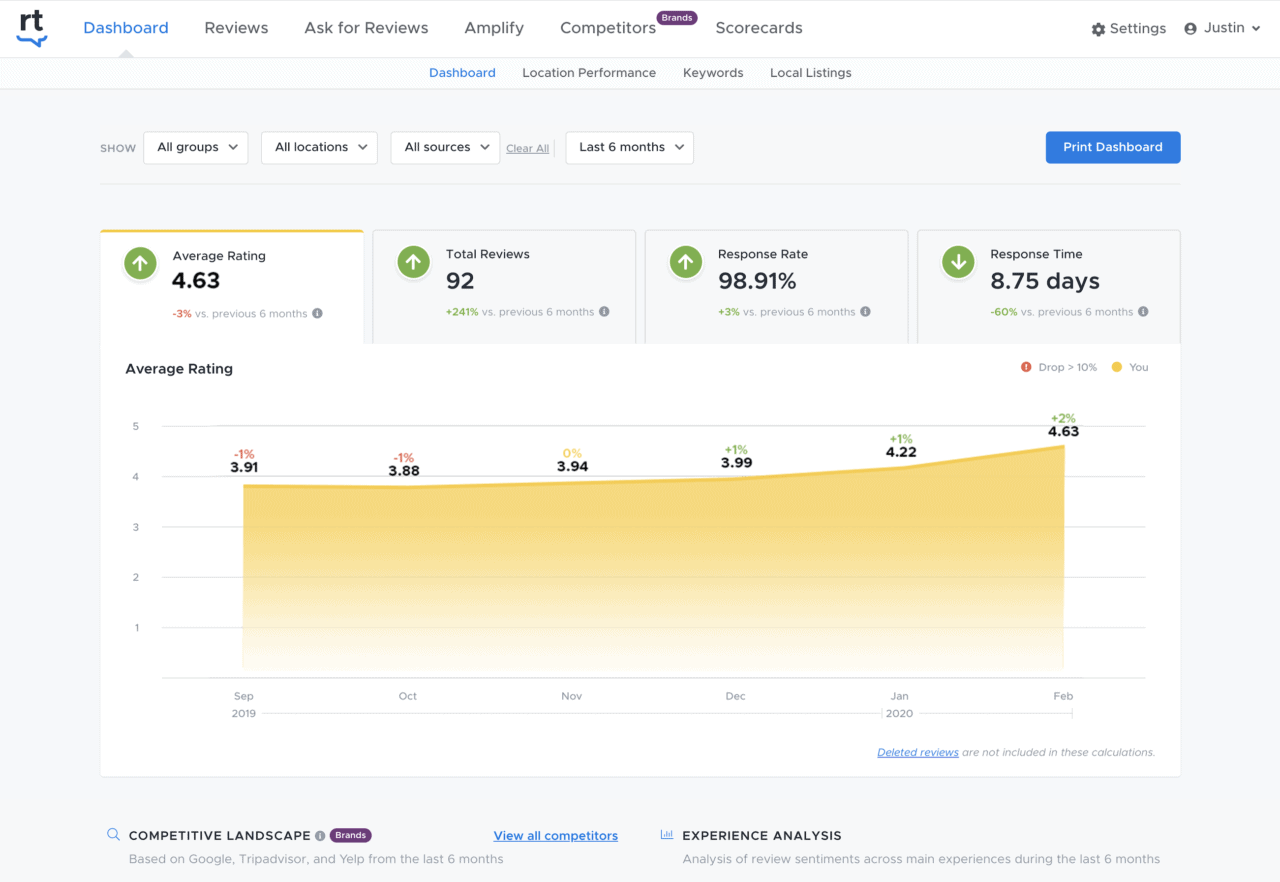1280x882 pixels.
Task: Click the bar chart icon beside Experience Analysis
Action: point(666,835)
